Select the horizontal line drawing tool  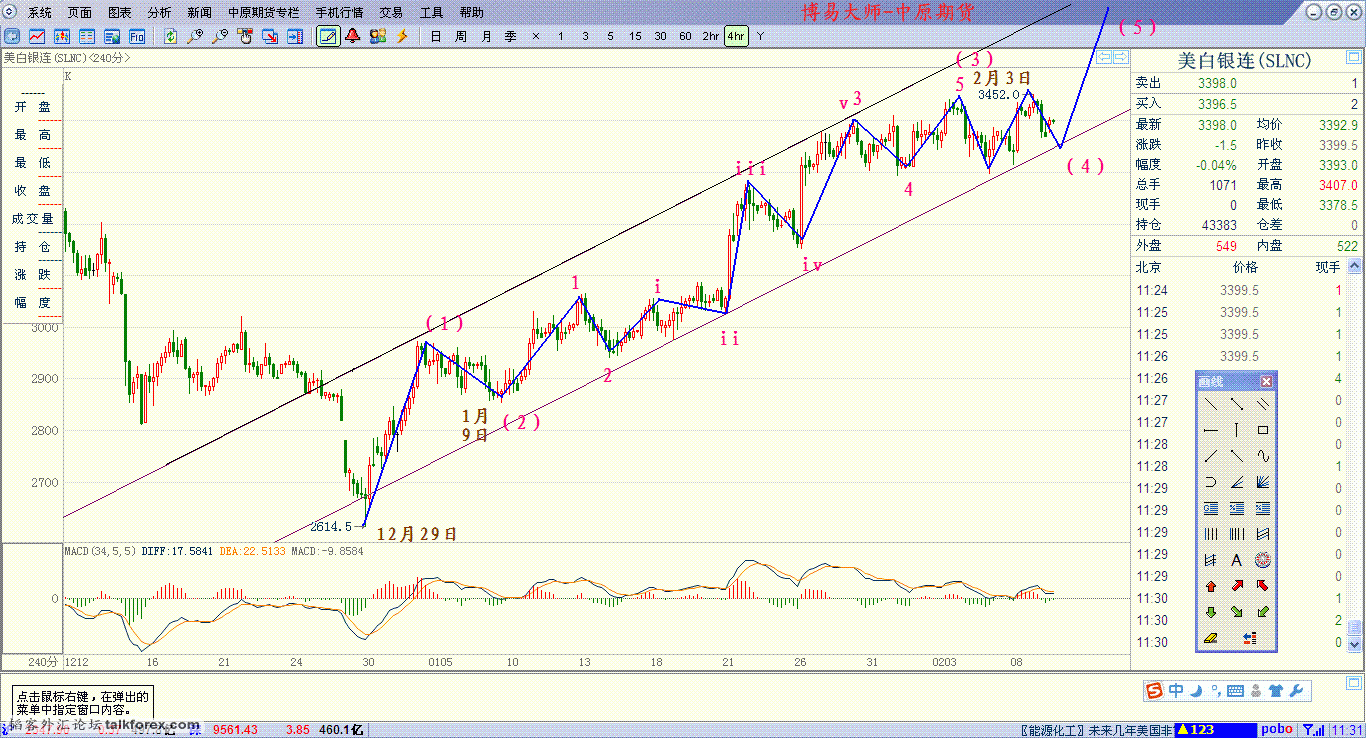(1211, 430)
